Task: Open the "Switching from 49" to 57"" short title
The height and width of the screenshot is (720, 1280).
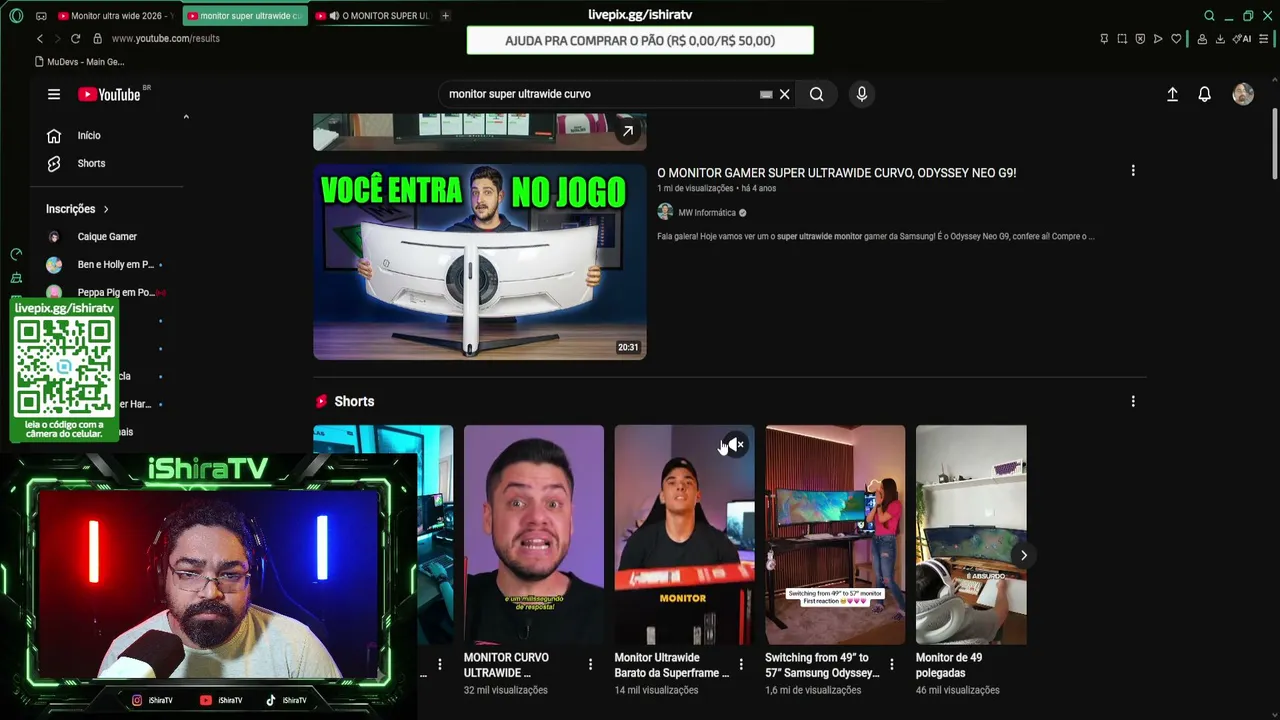Action: [x=823, y=665]
